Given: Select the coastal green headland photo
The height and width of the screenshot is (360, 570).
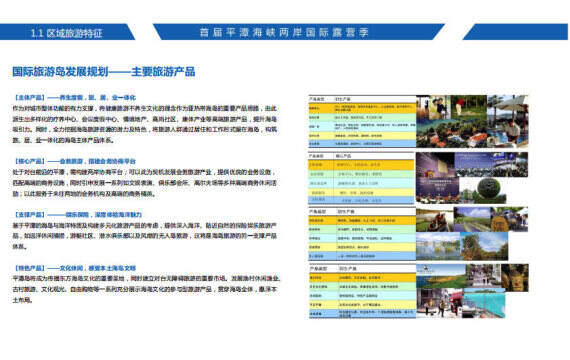Looking at the screenshot, I should [441, 276].
